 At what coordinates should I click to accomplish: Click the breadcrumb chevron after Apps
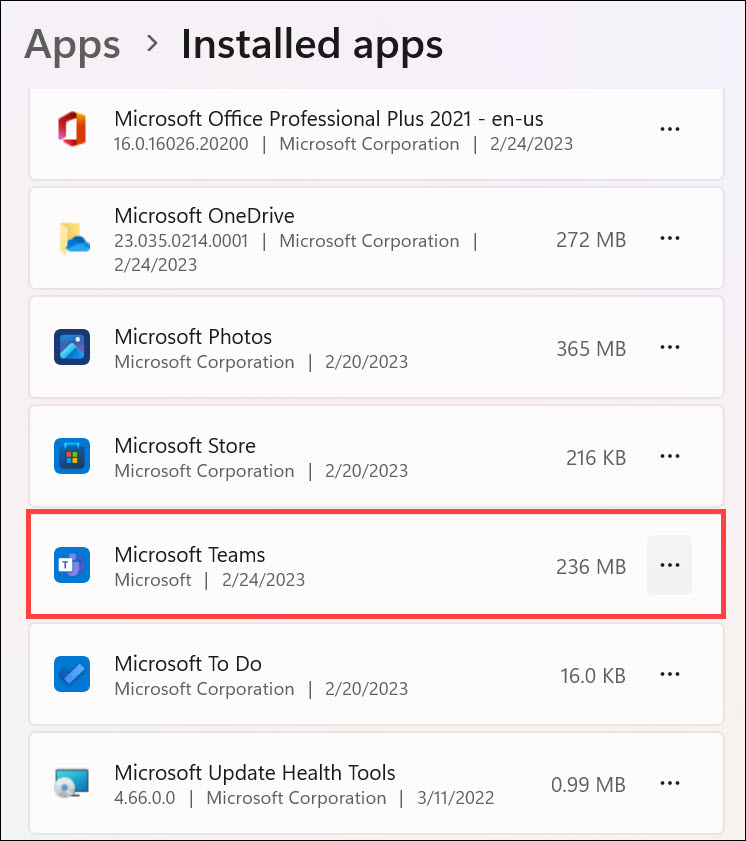[152, 43]
